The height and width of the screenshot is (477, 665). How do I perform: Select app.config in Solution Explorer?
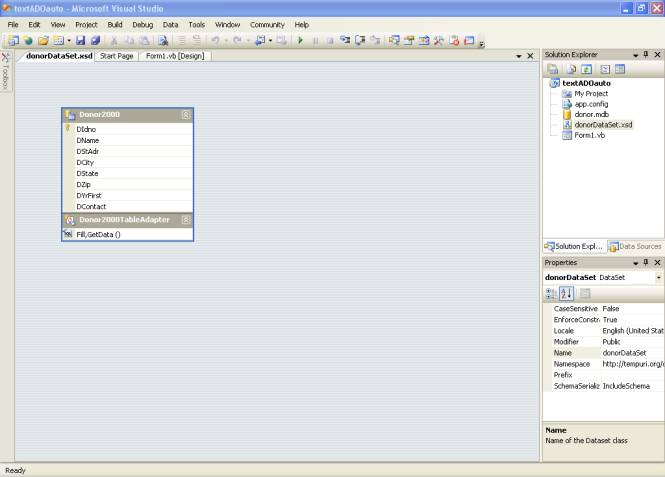tap(591, 104)
